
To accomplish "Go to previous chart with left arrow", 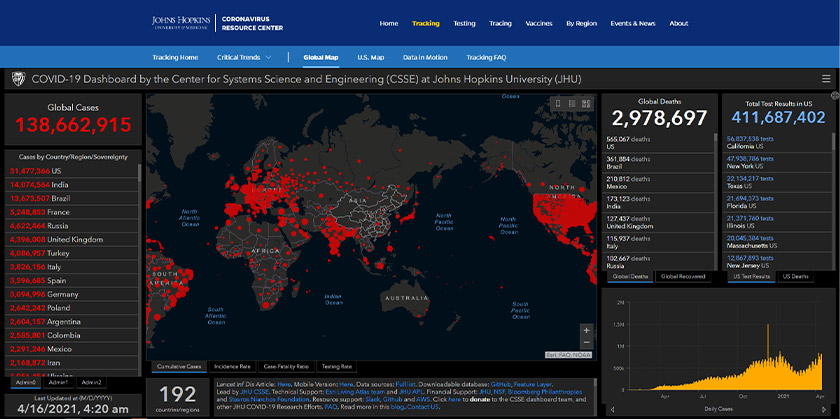I will pyautogui.click(x=610, y=410).
